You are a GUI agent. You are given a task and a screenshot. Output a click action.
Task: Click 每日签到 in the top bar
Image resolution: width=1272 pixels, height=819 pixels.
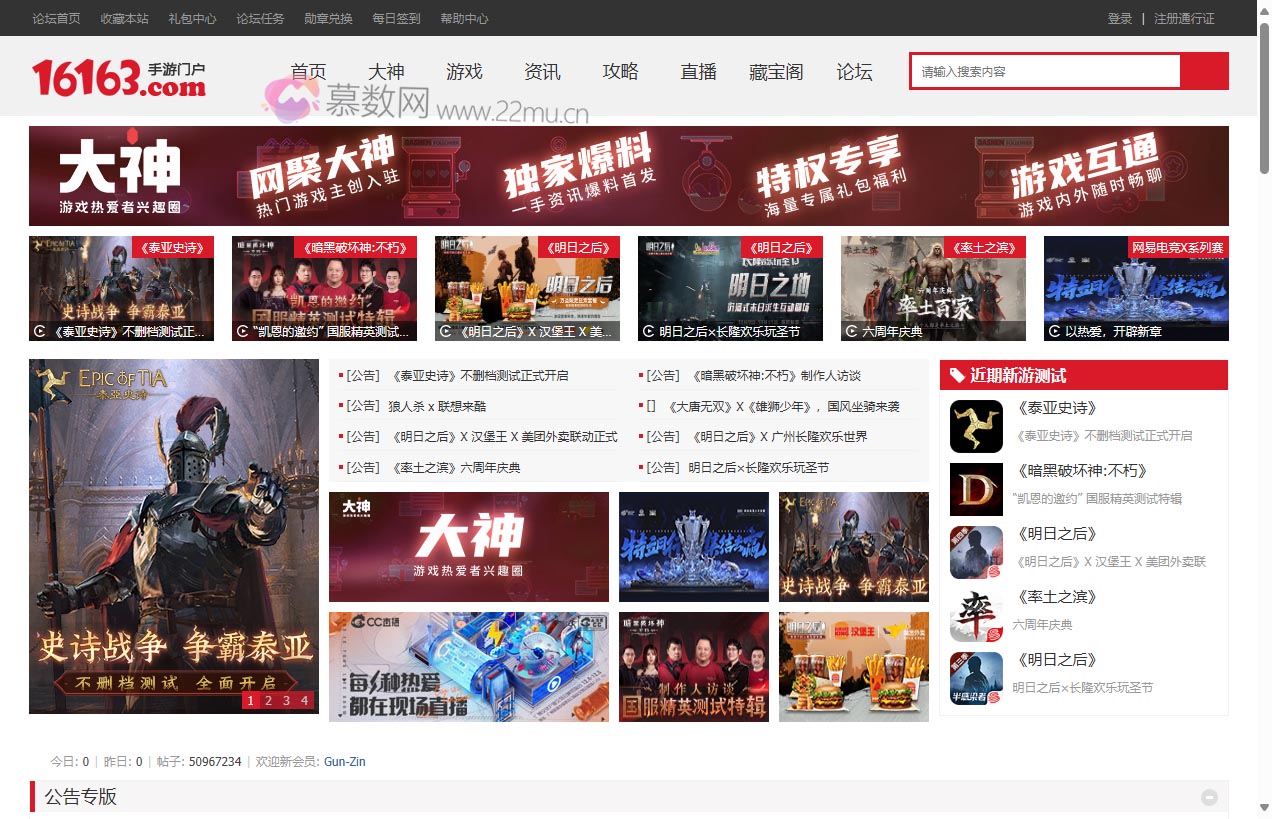tap(395, 18)
